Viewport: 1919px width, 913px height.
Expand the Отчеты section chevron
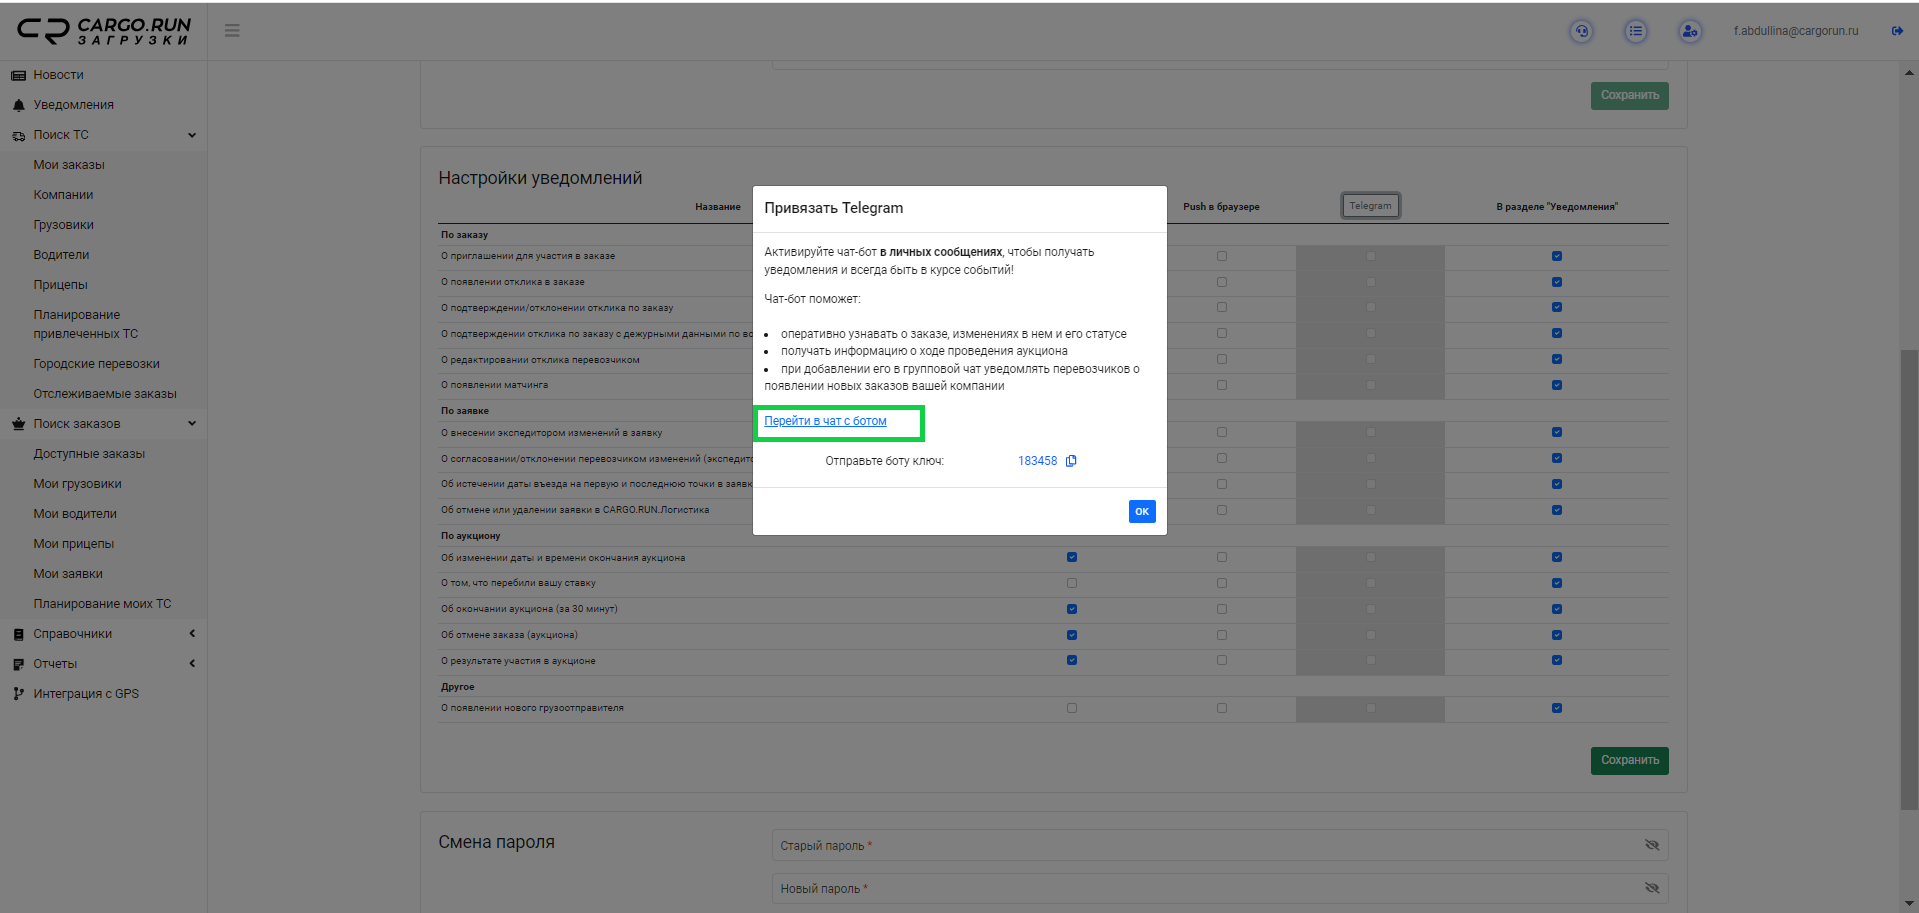[192, 664]
